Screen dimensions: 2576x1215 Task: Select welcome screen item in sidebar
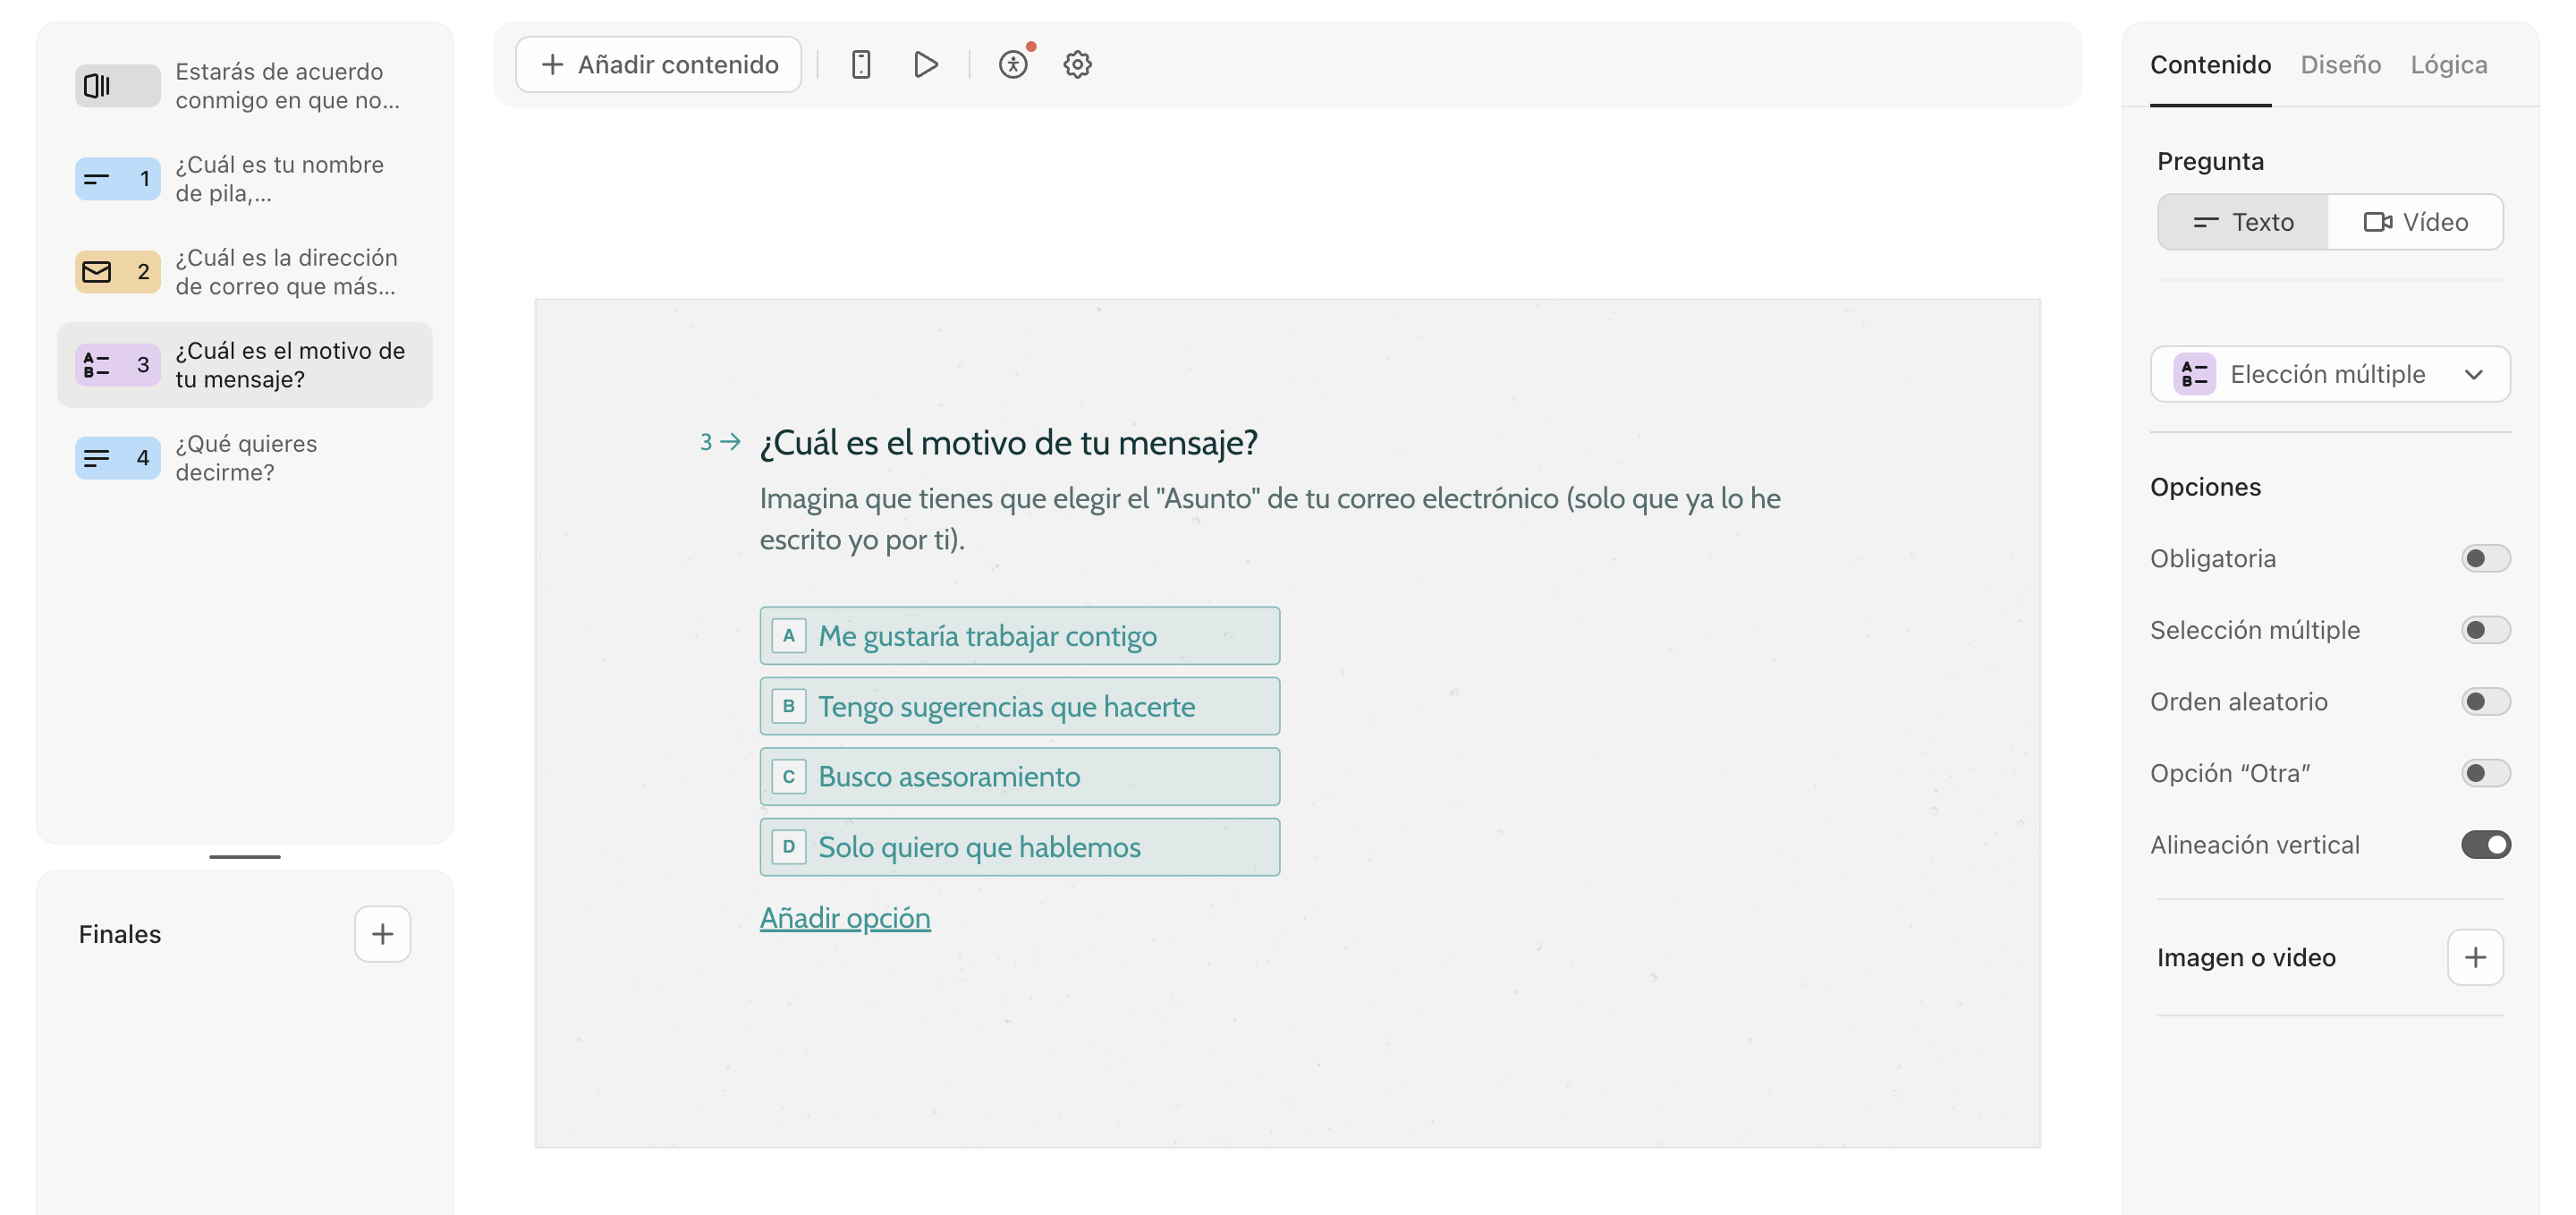[x=244, y=86]
